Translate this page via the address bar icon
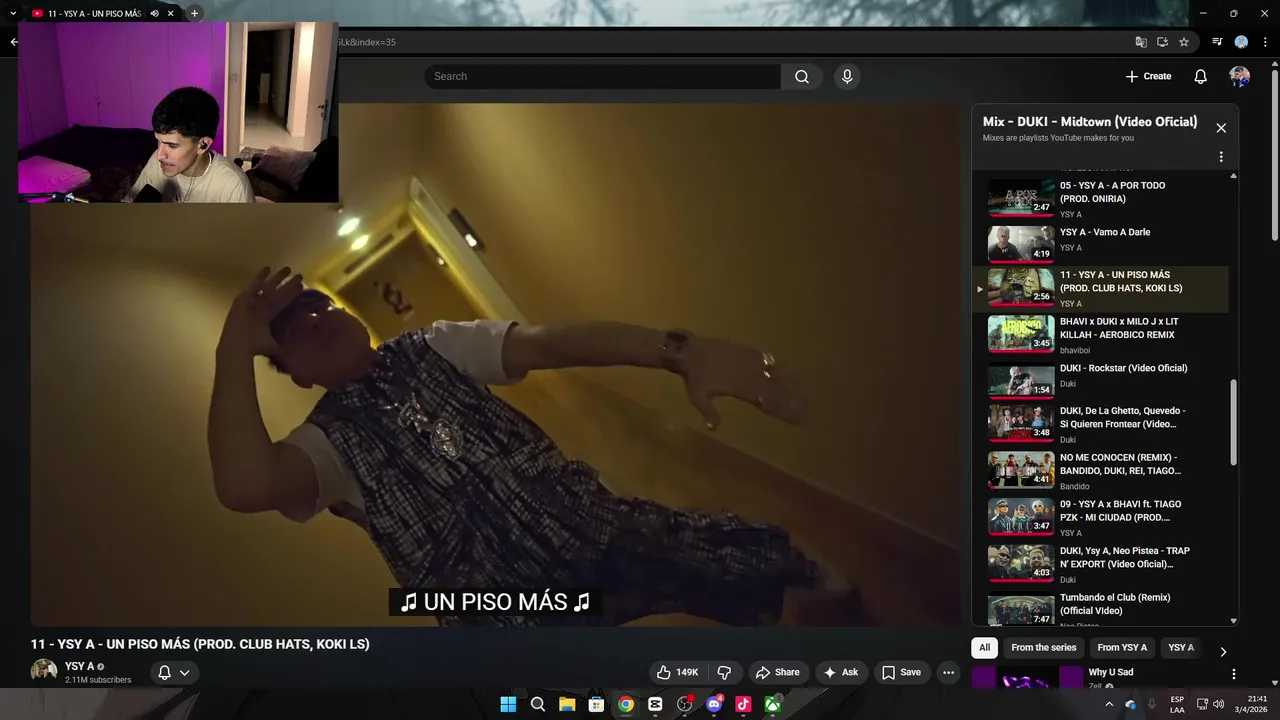The image size is (1280, 720). pyautogui.click(x=1141, y=42)
